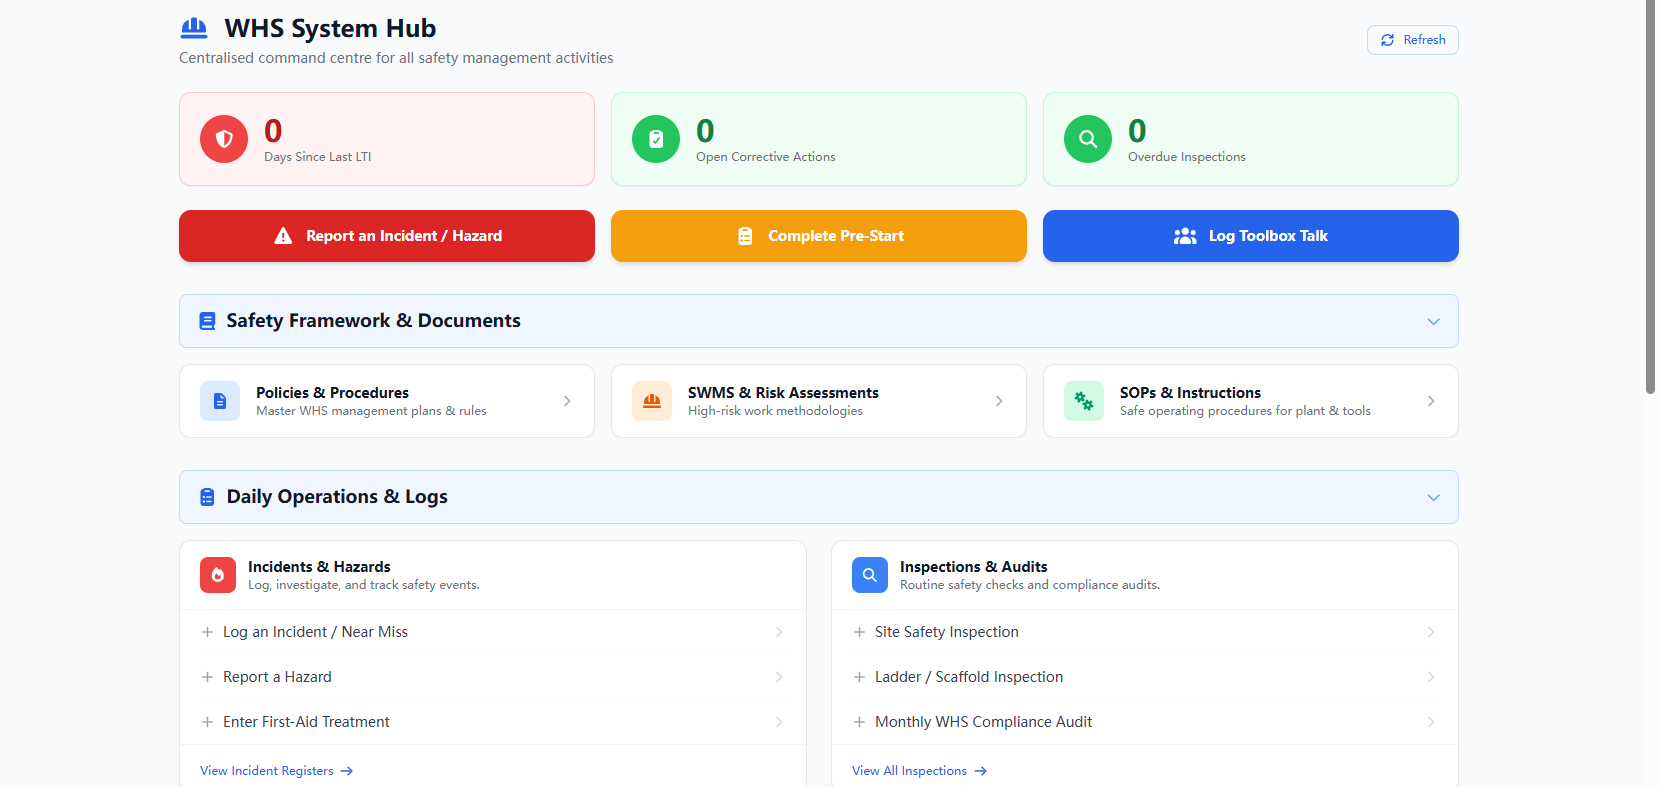Click chevron on Ladder / Scaffold Inspection row
The width and height of the screenshot is (1658, 787).
point(1431,677)
